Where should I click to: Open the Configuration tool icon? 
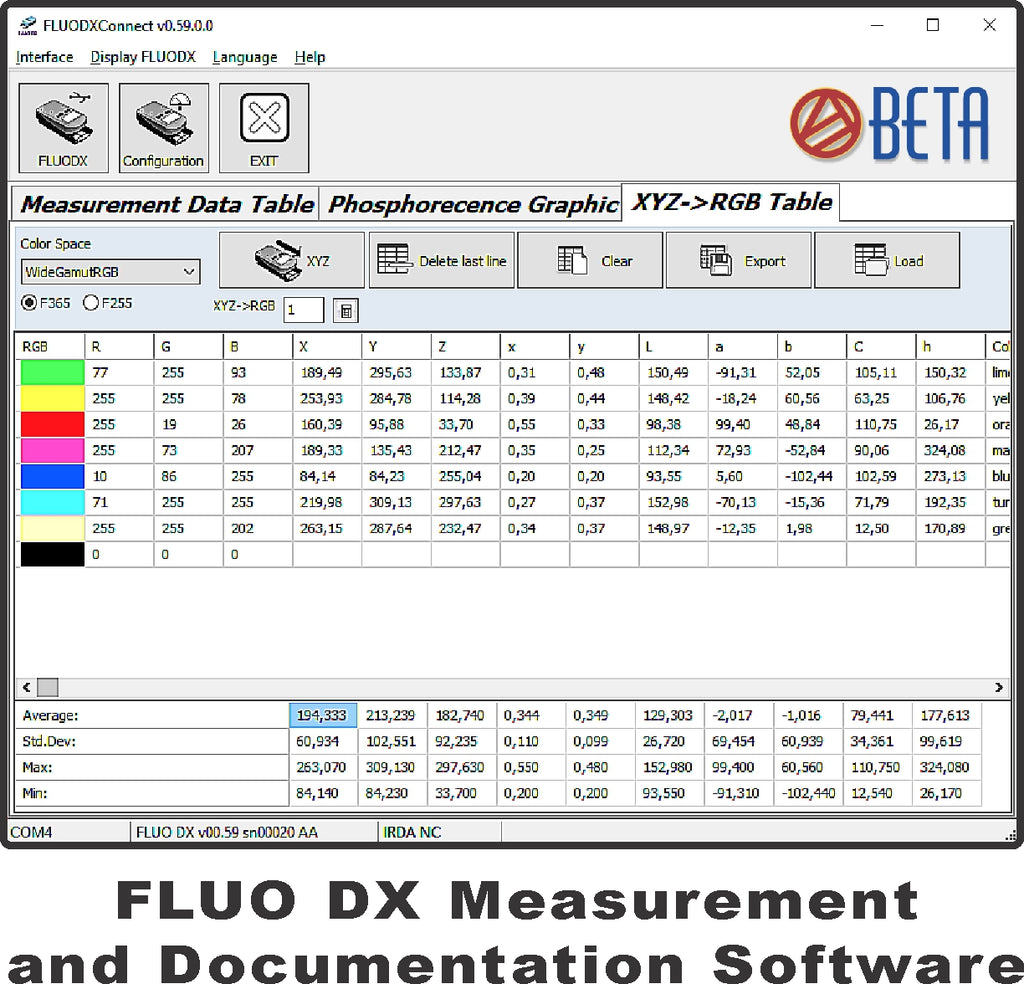click(x=163, y=128)
